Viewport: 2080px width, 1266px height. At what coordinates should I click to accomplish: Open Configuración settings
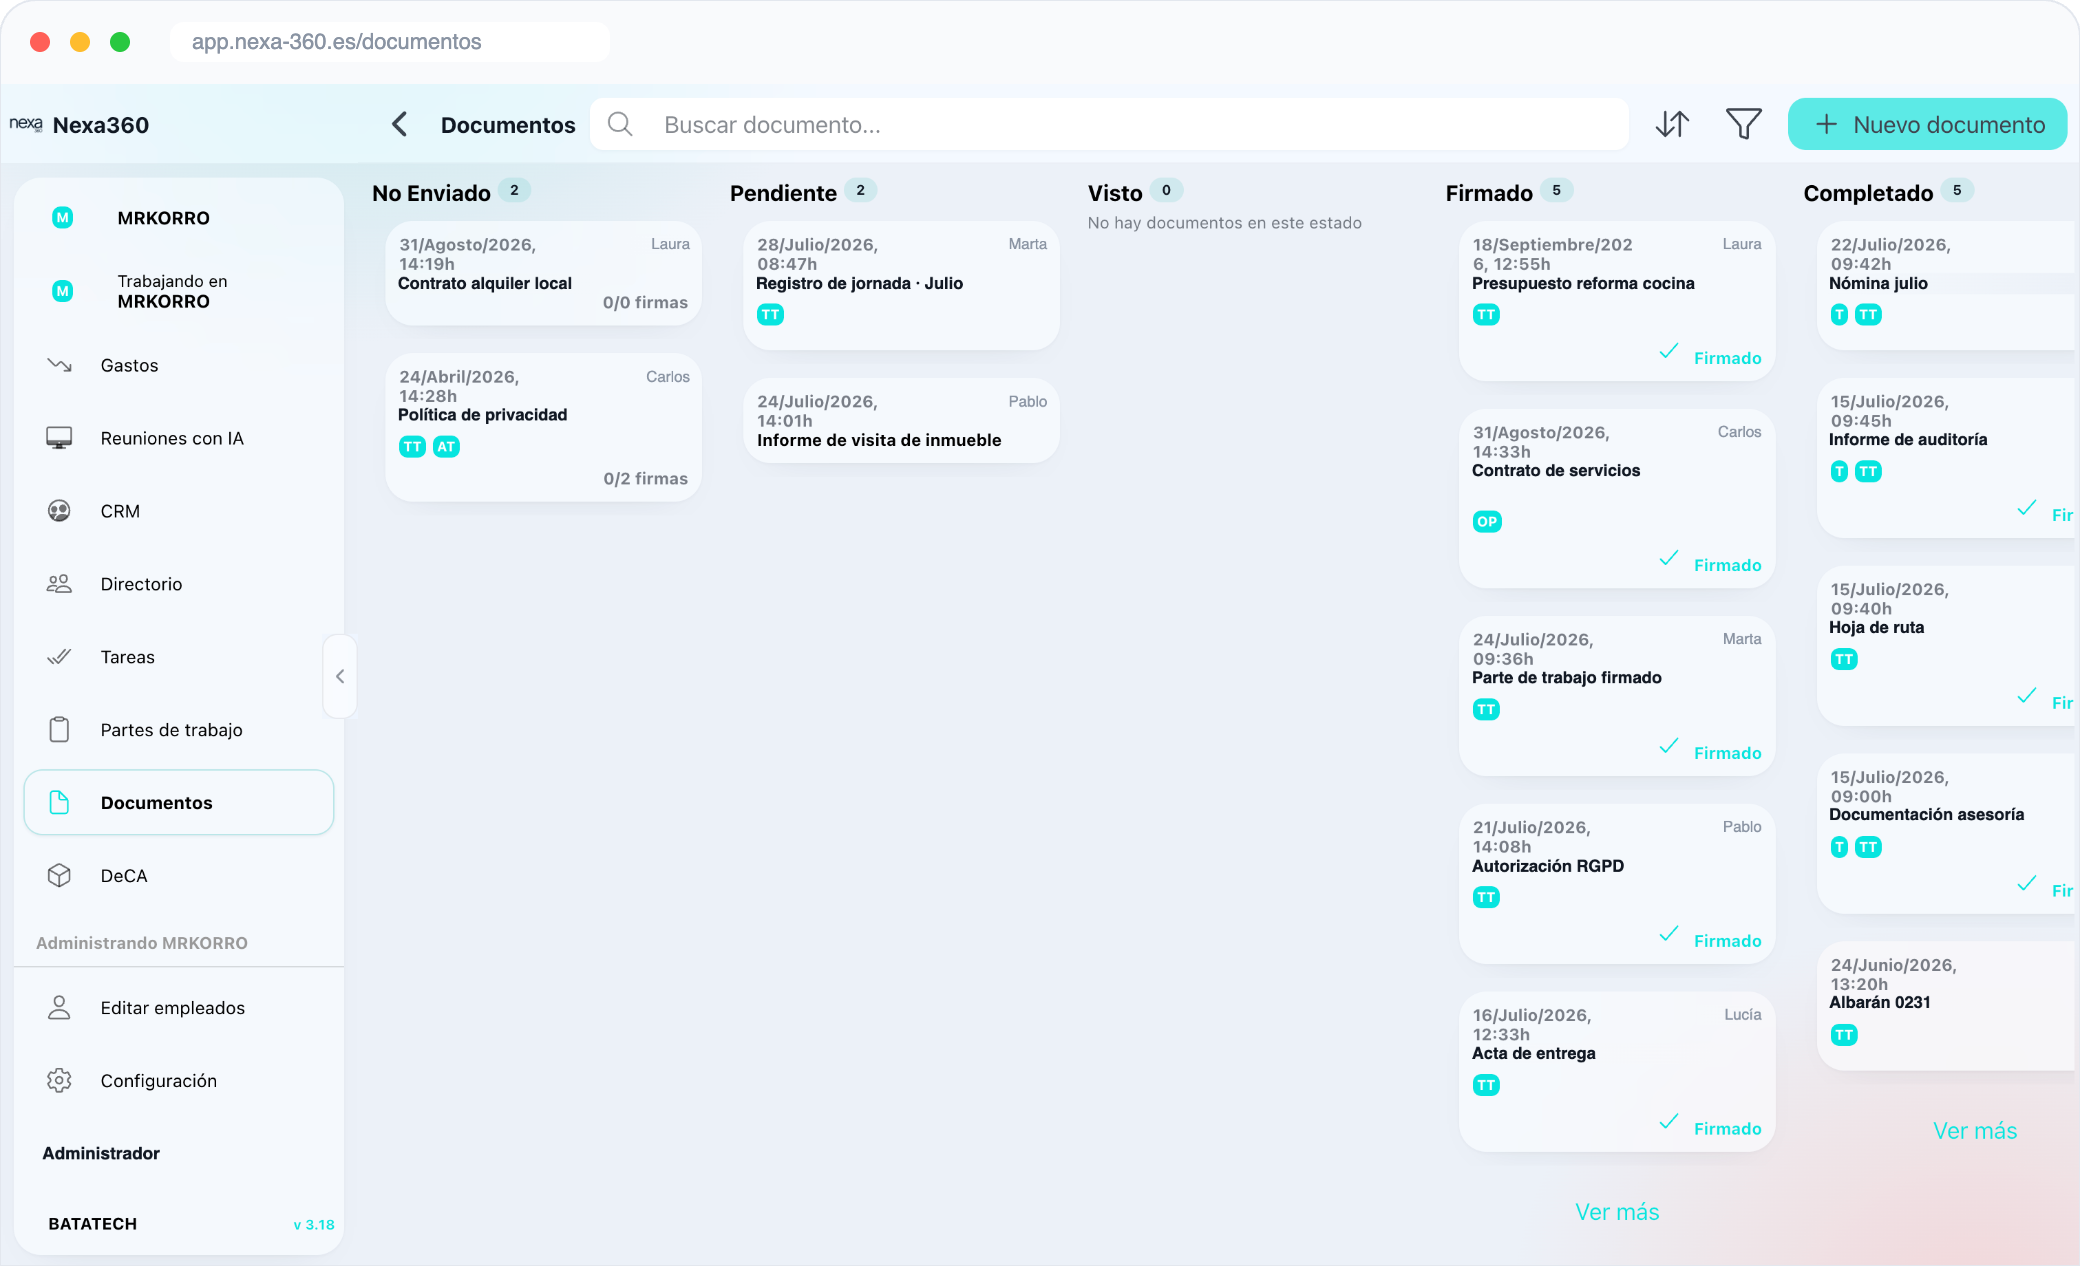pyautogui.click(x=179, y=1081)
